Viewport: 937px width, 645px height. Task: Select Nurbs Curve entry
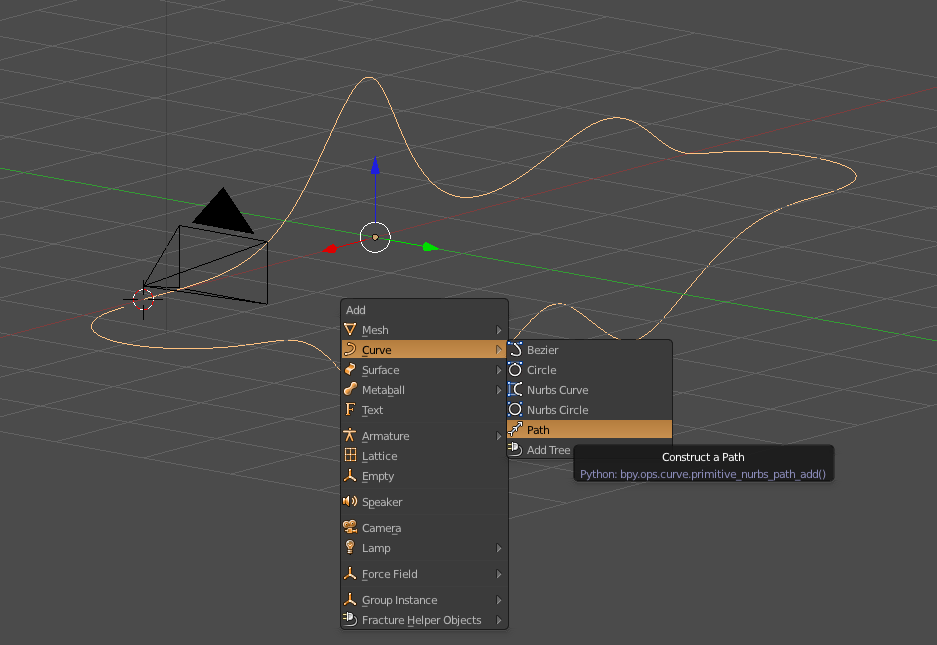tap(589, 390)
